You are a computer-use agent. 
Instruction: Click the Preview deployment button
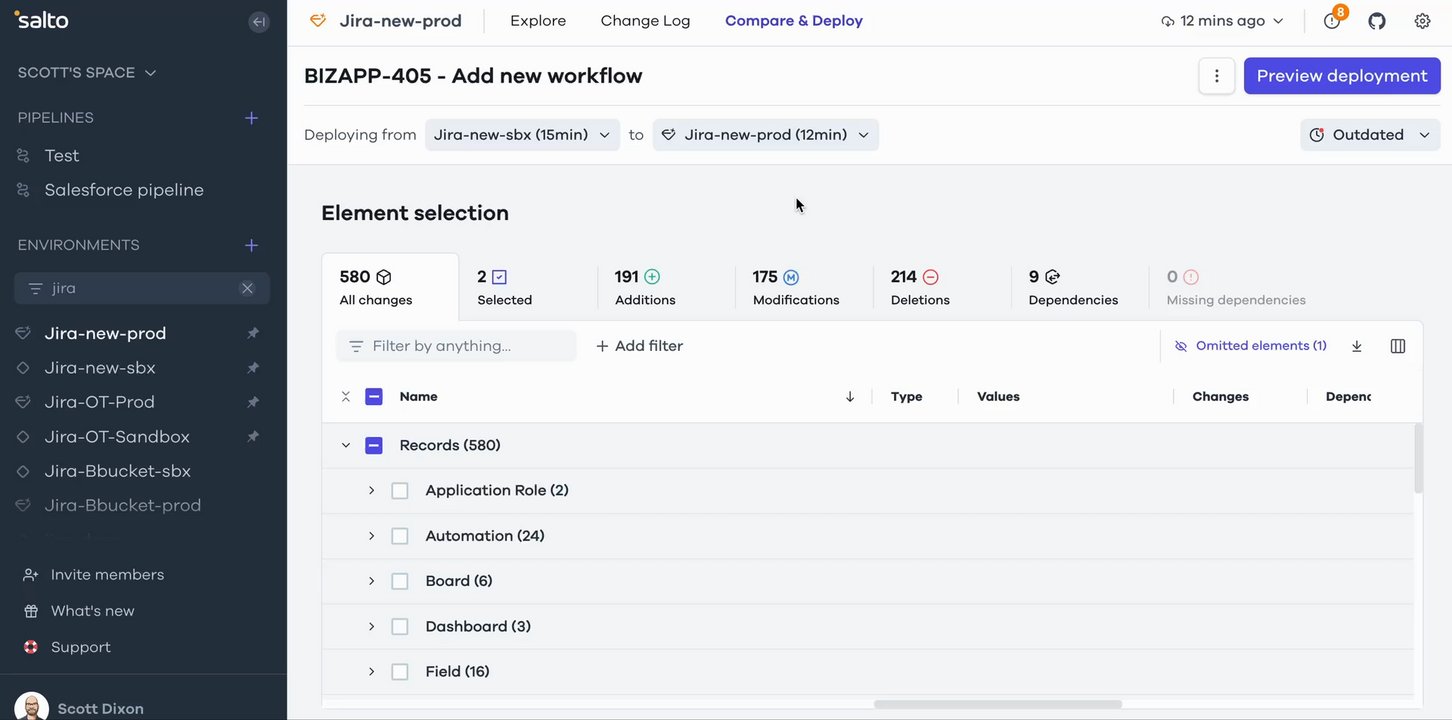(x=1341, y=76)
